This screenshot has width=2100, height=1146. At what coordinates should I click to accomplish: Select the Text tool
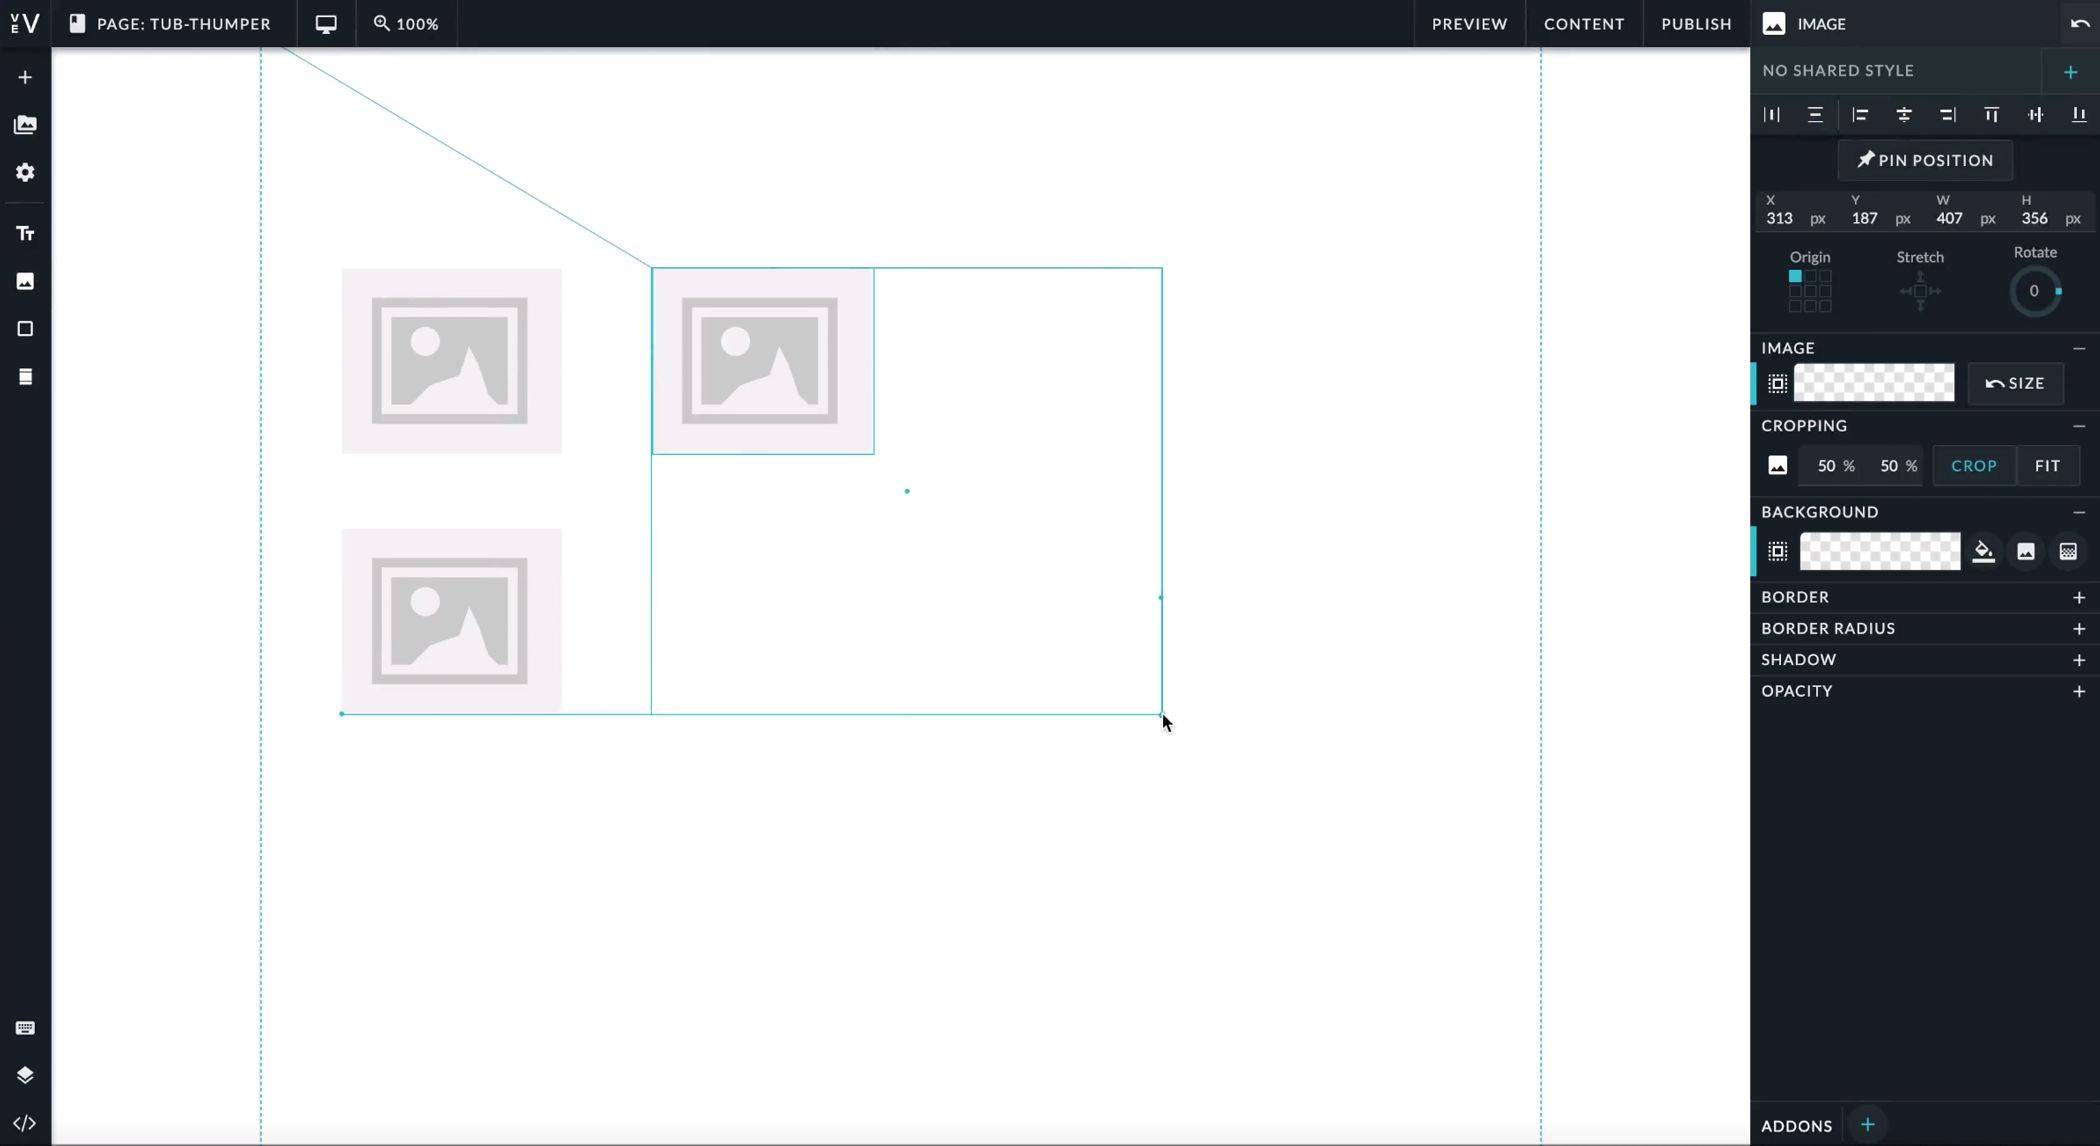click(25, 233)
